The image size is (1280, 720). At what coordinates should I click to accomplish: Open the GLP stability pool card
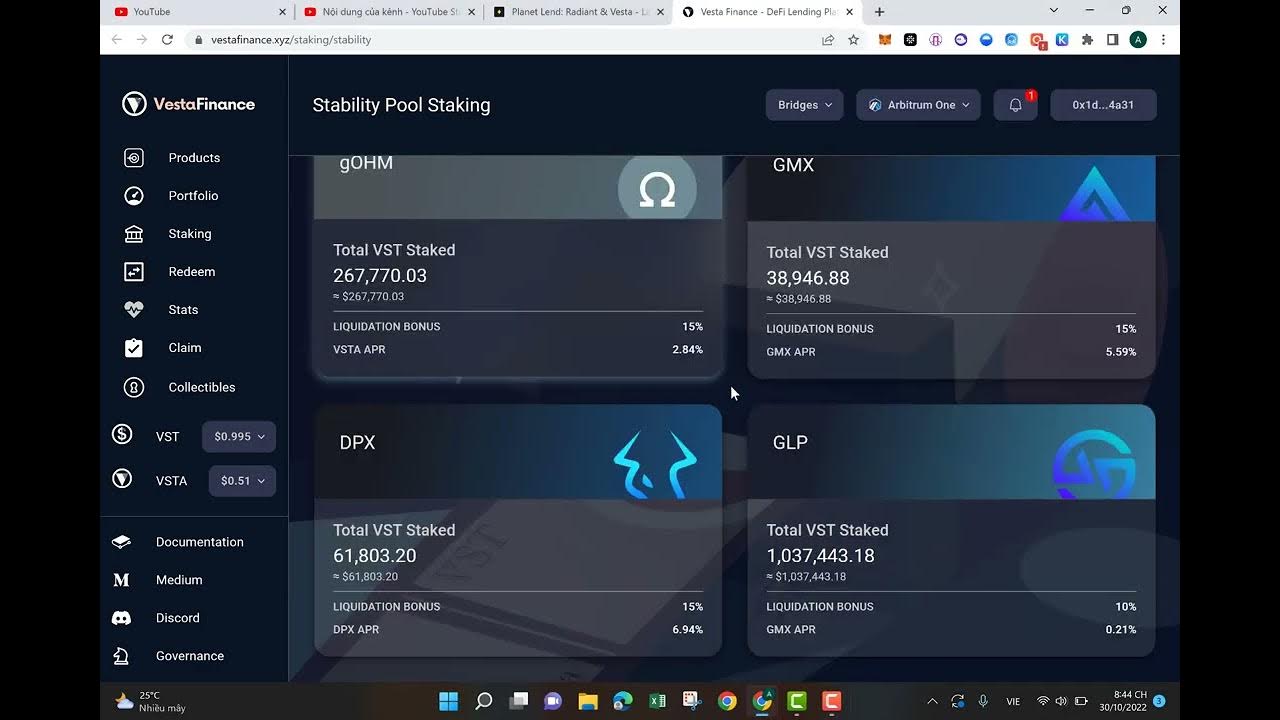951,530
